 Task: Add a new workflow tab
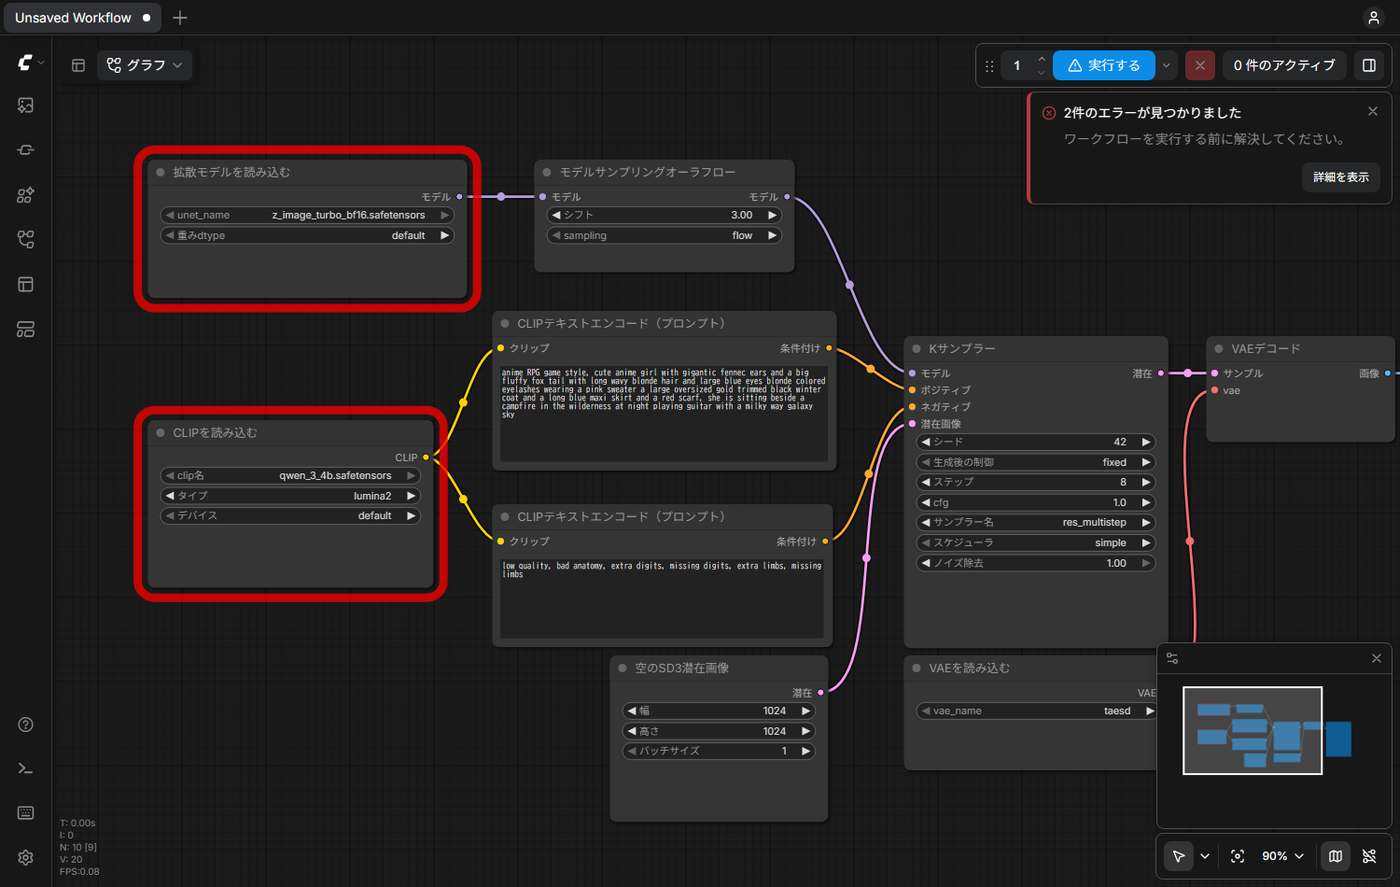[x=180, y=18]
